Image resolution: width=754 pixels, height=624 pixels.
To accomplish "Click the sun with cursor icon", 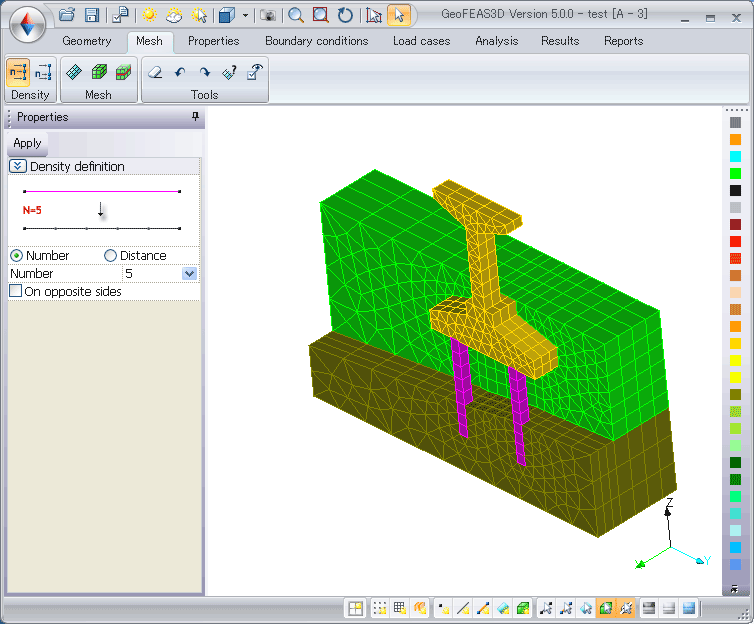I will coord(199,15).
